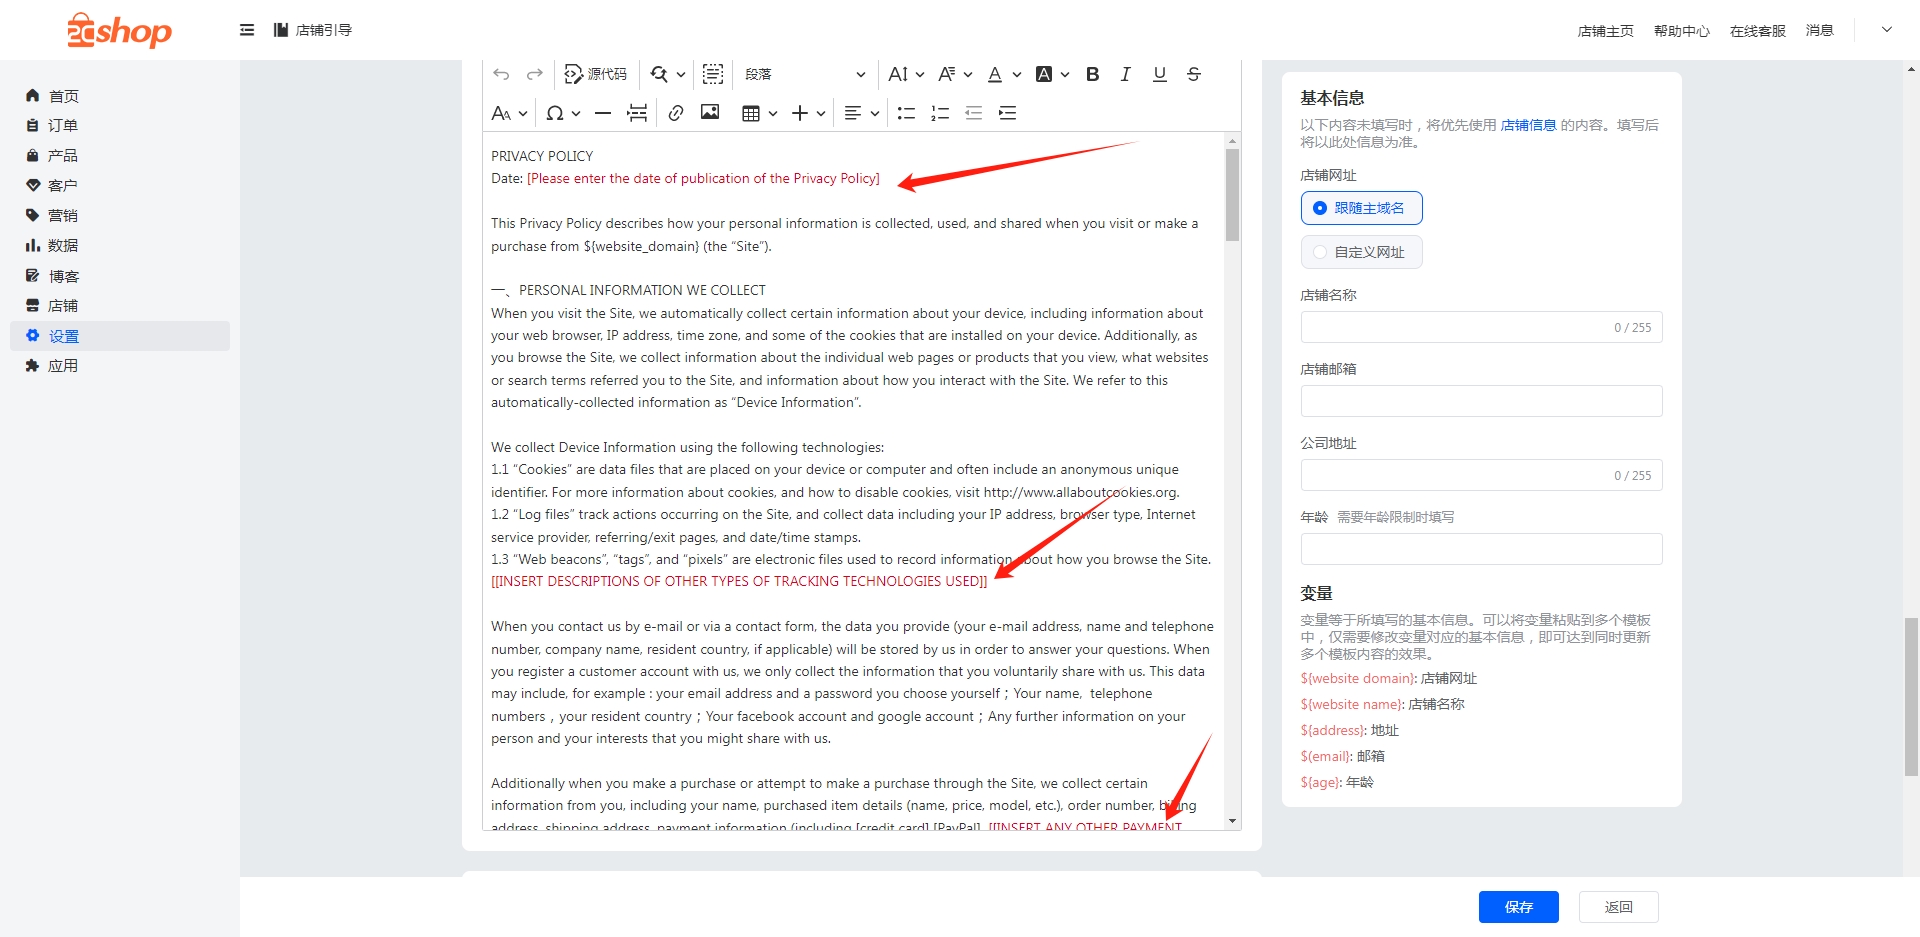The width and height of the screenshot is (1920, 937).
Task: Expand table options dropdown arrow
Action: (x=773, y=113)
